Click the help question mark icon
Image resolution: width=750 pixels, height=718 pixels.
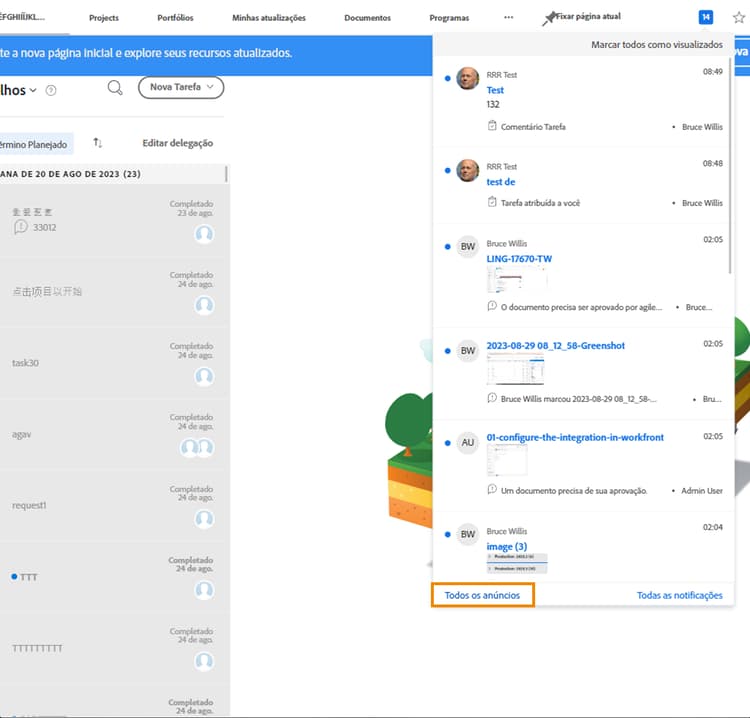(51, 90)
